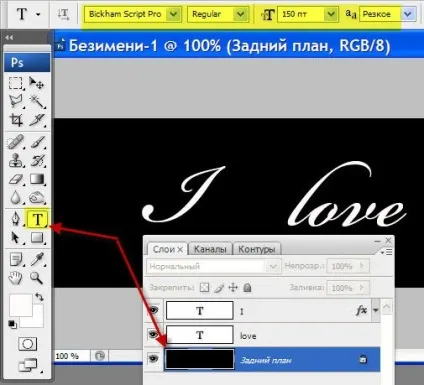Select the Magic Wand tool
424x385 pixels.
click(36, 101)
